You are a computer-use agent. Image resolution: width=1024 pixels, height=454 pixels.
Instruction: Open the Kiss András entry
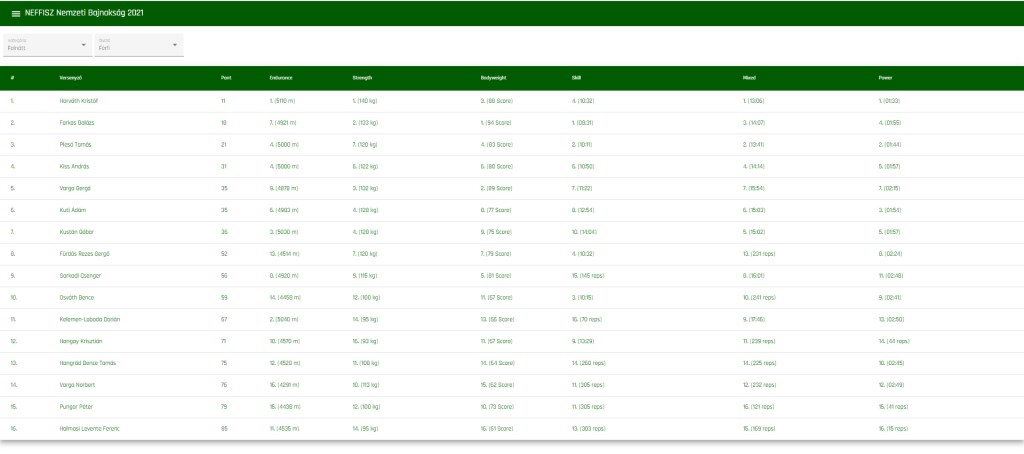click(75, 166)
